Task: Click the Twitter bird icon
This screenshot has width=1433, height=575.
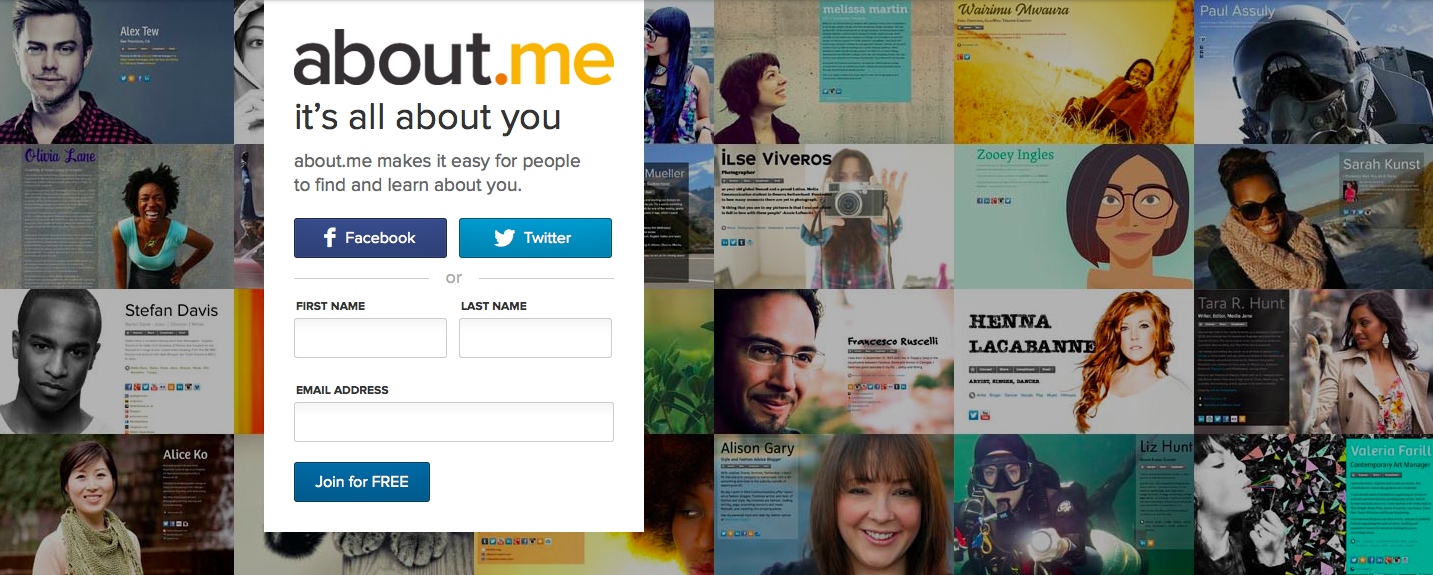Action: (504, 238)
